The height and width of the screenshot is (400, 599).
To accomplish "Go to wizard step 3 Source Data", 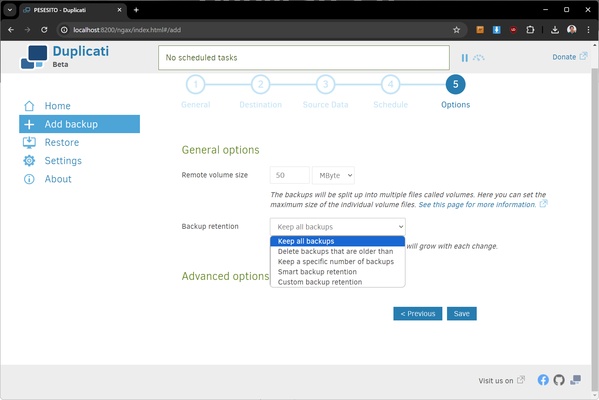I will 325,84.
